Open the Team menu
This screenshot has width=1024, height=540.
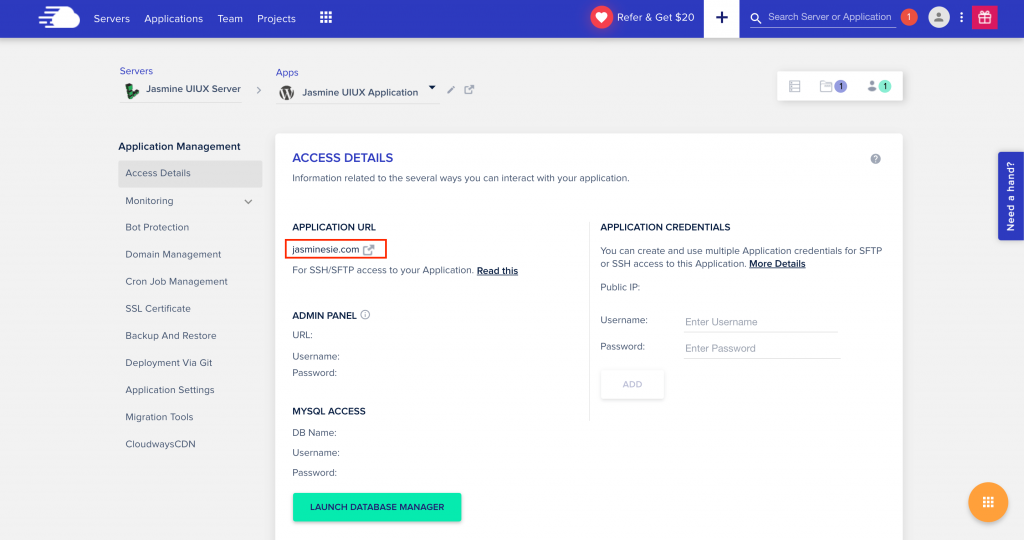pyautogui.click(x=230, y=18)
